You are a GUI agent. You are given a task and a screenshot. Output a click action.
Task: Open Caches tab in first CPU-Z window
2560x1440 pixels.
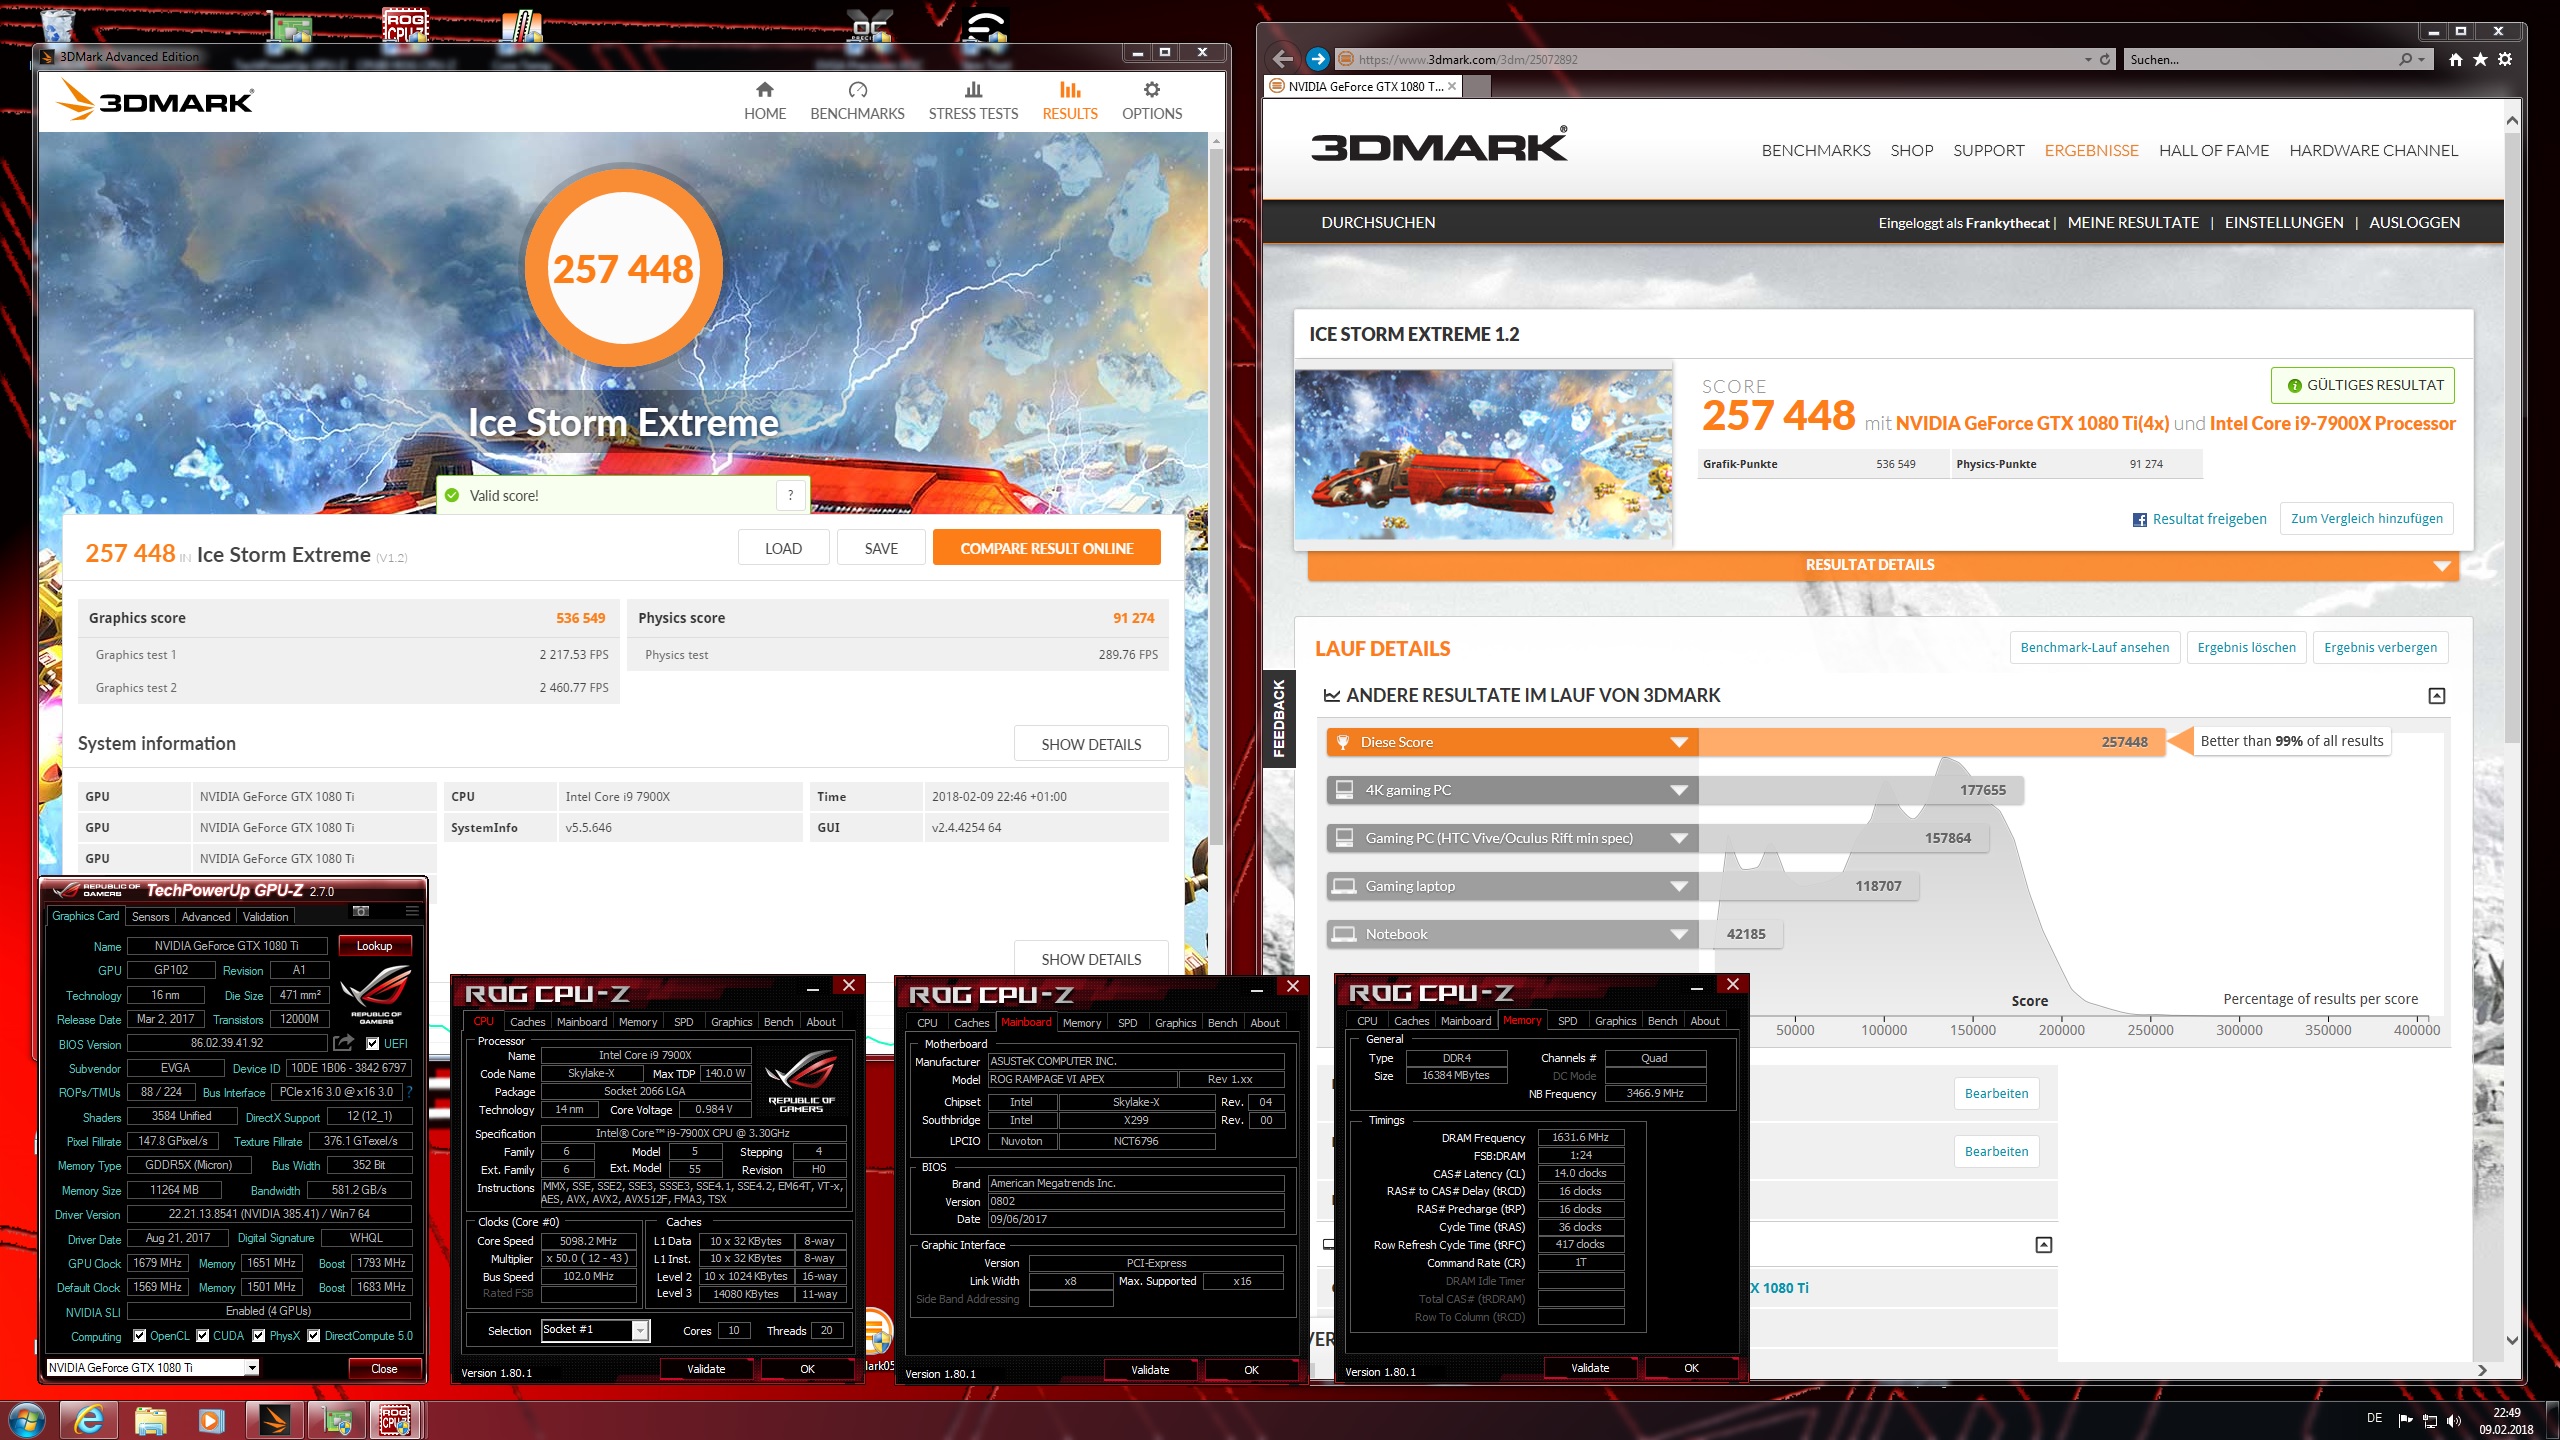tap(527, 1022)
